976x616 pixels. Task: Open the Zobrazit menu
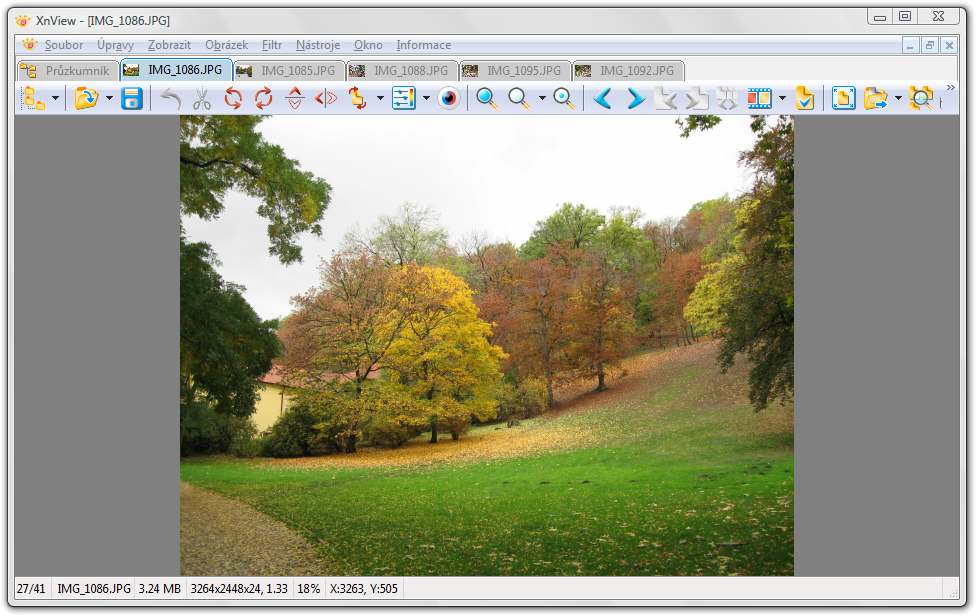[x=169, y=45]
